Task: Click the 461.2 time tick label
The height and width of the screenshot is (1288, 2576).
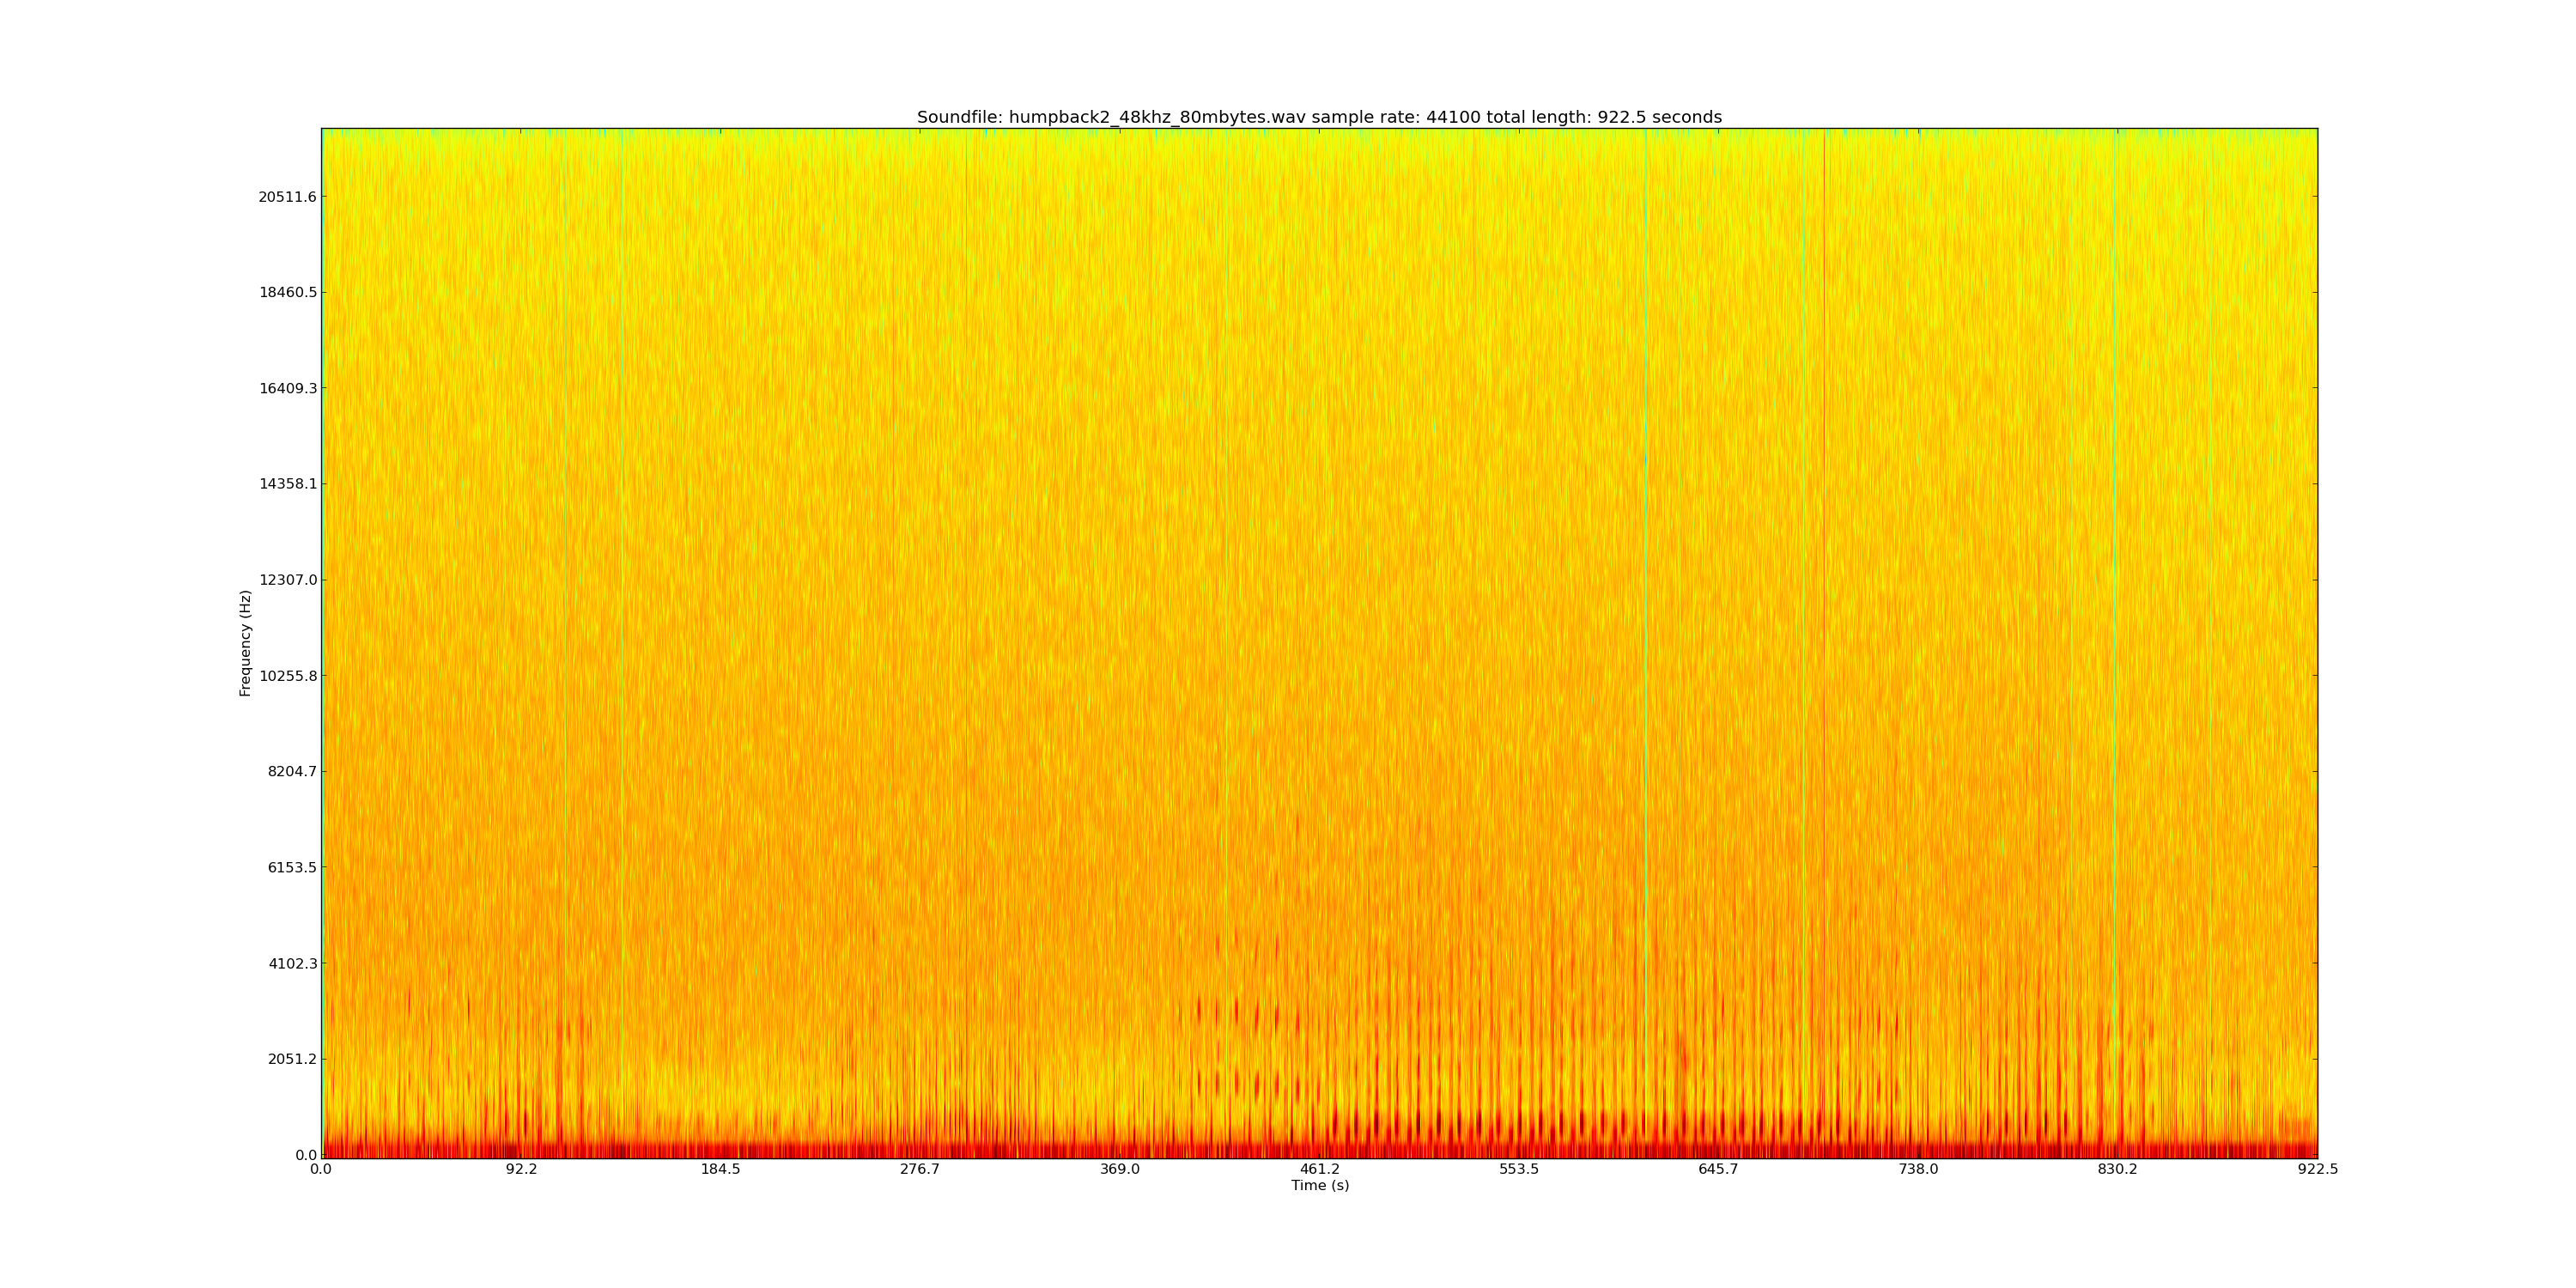Action: 1319,1169
